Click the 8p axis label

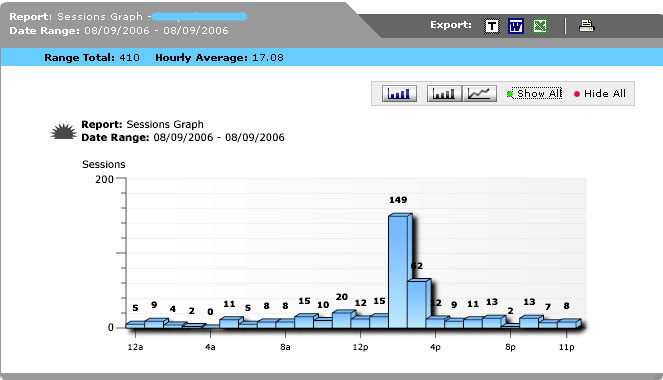tap(510, 347)
